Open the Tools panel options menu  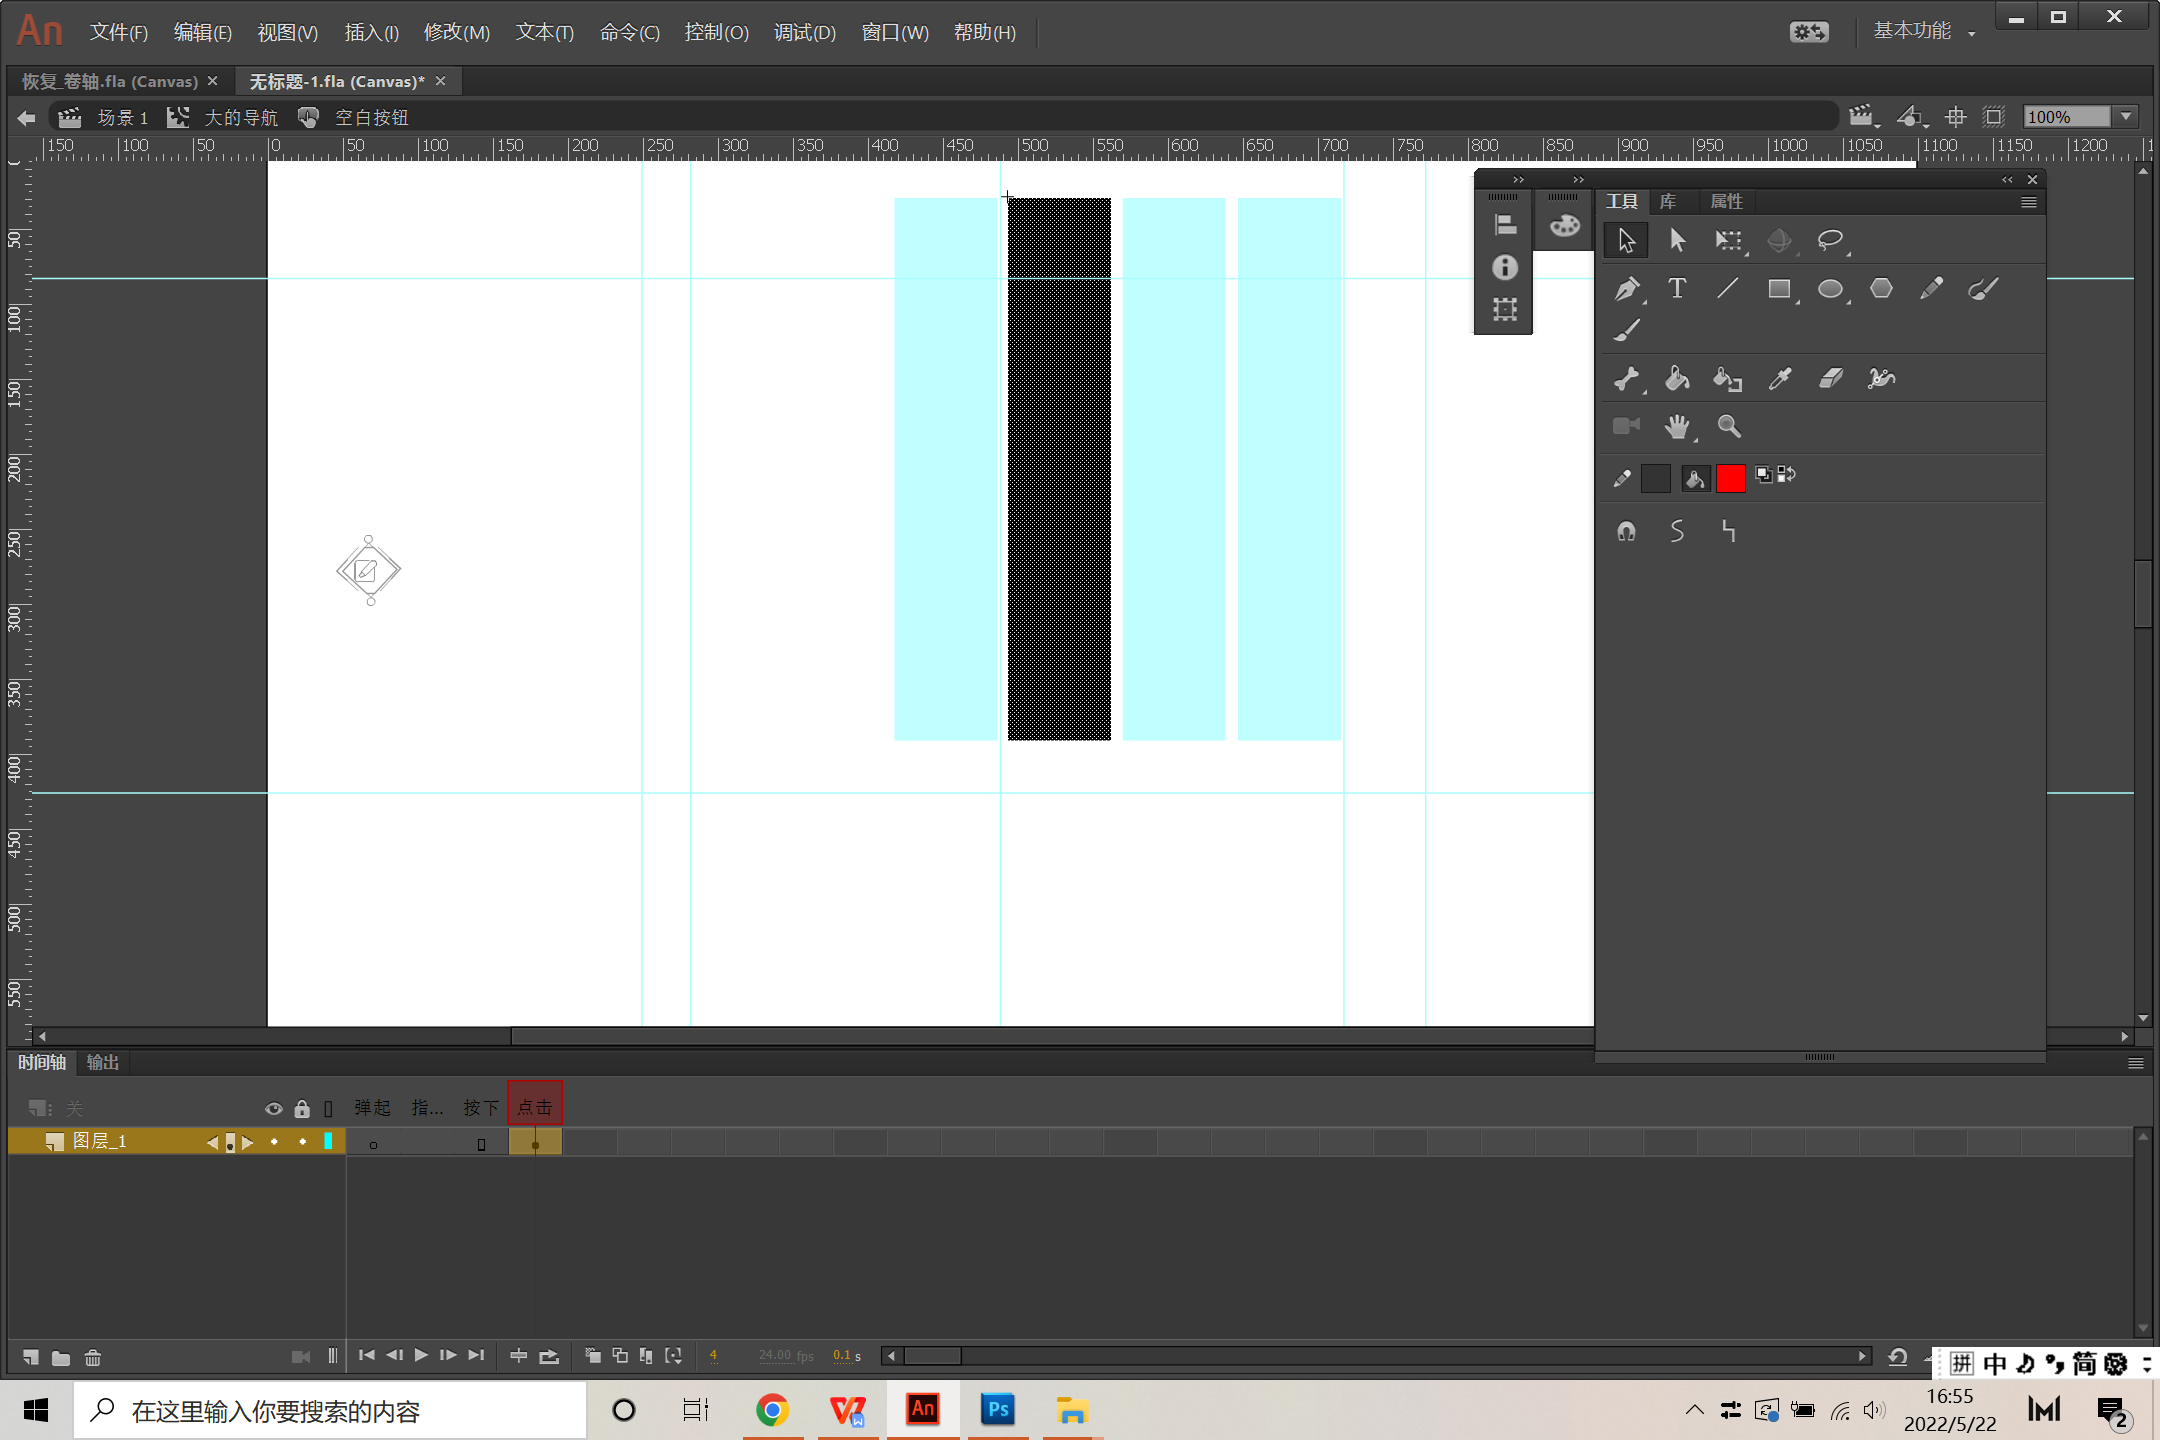[x=2028, y=202]
